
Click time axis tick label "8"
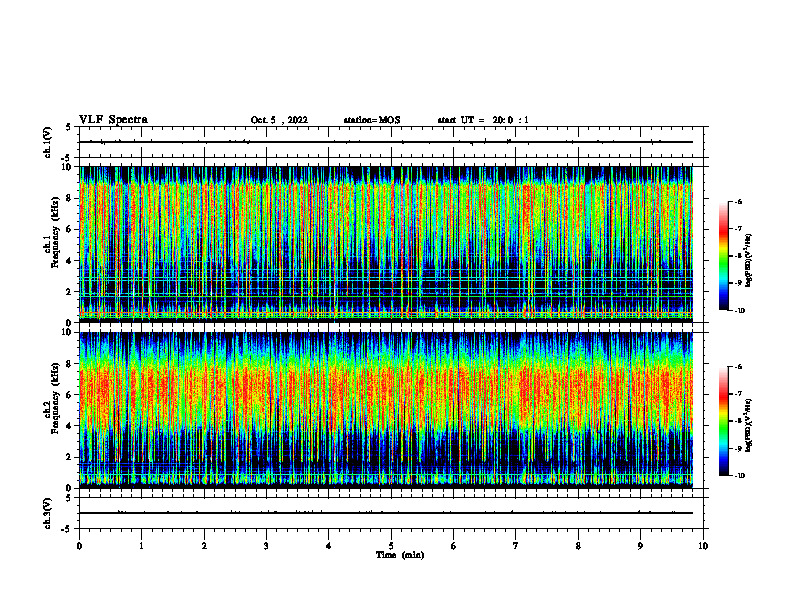(x=578, y=546)
